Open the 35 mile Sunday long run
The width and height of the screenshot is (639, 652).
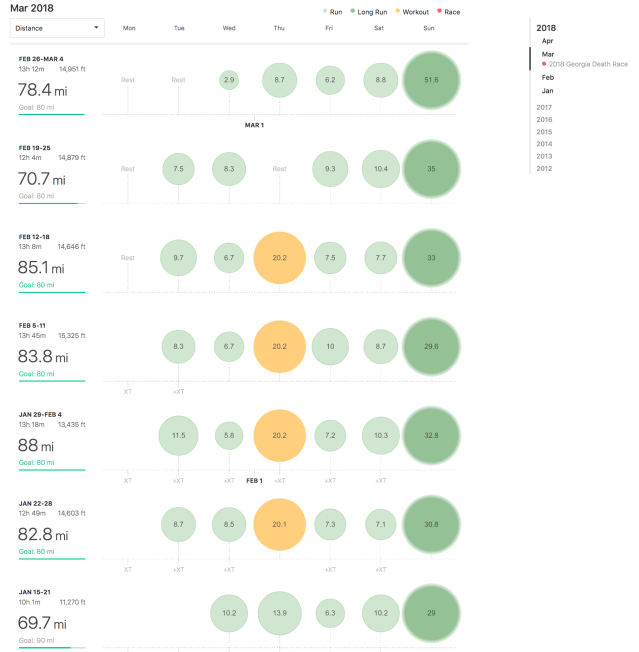431,169
